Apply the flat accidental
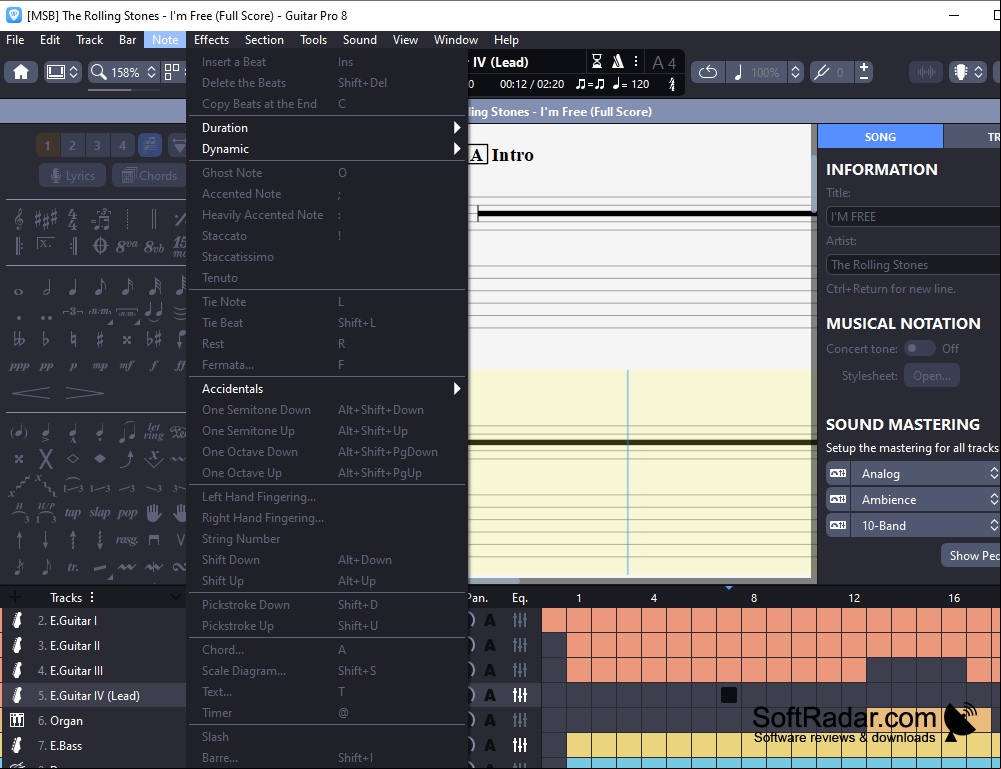Viewport: 1001px width, 769px height. pos(45,339)
